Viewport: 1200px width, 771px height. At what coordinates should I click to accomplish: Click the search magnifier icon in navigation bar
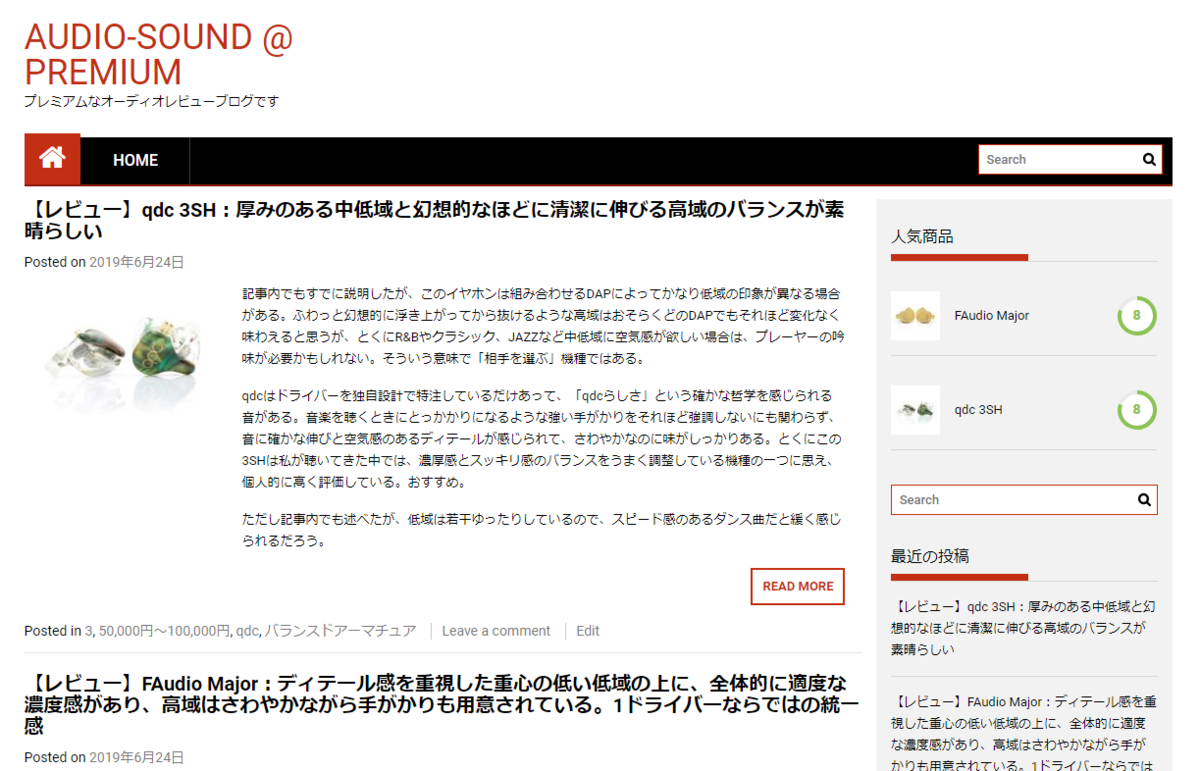[1149, 159]
